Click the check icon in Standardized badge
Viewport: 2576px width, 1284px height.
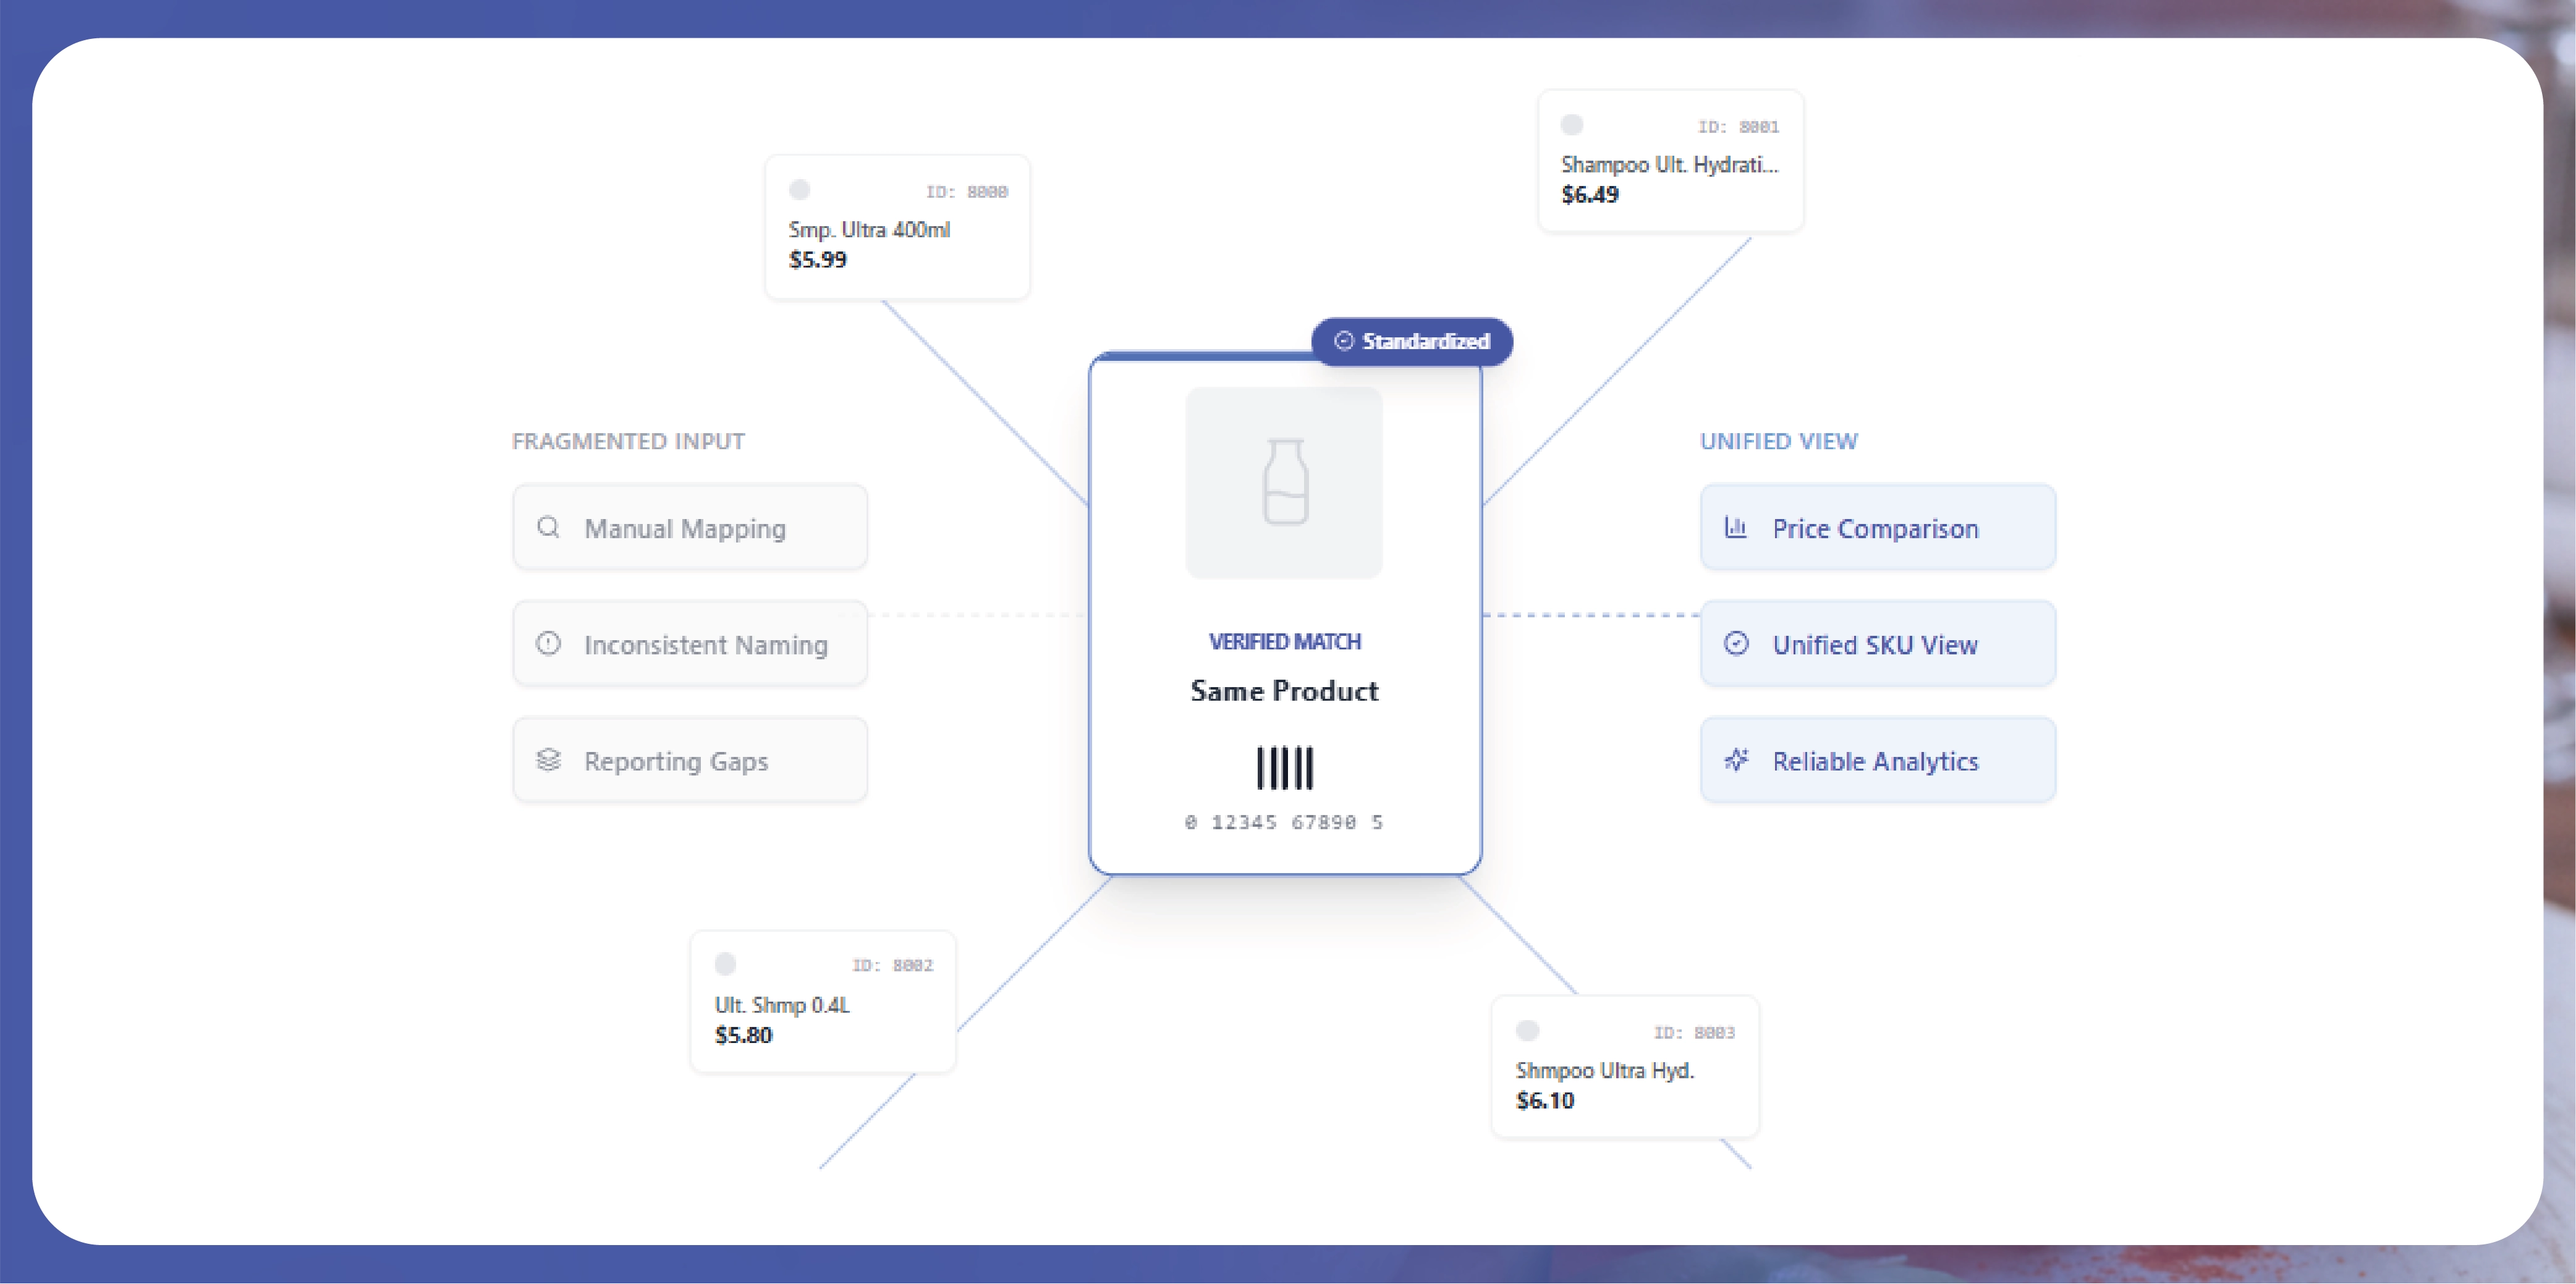pos(1344,341)
